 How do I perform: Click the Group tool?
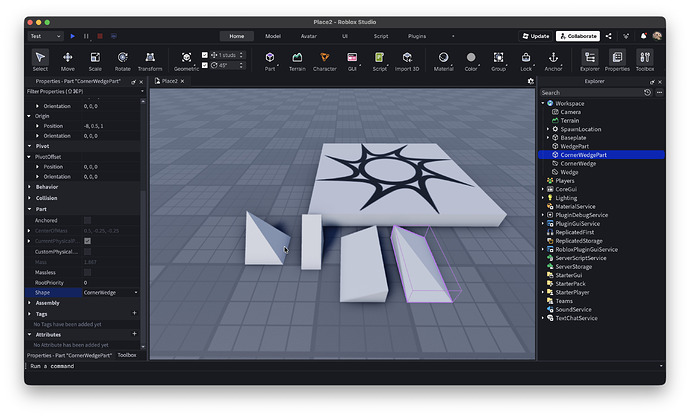[498, 60]
